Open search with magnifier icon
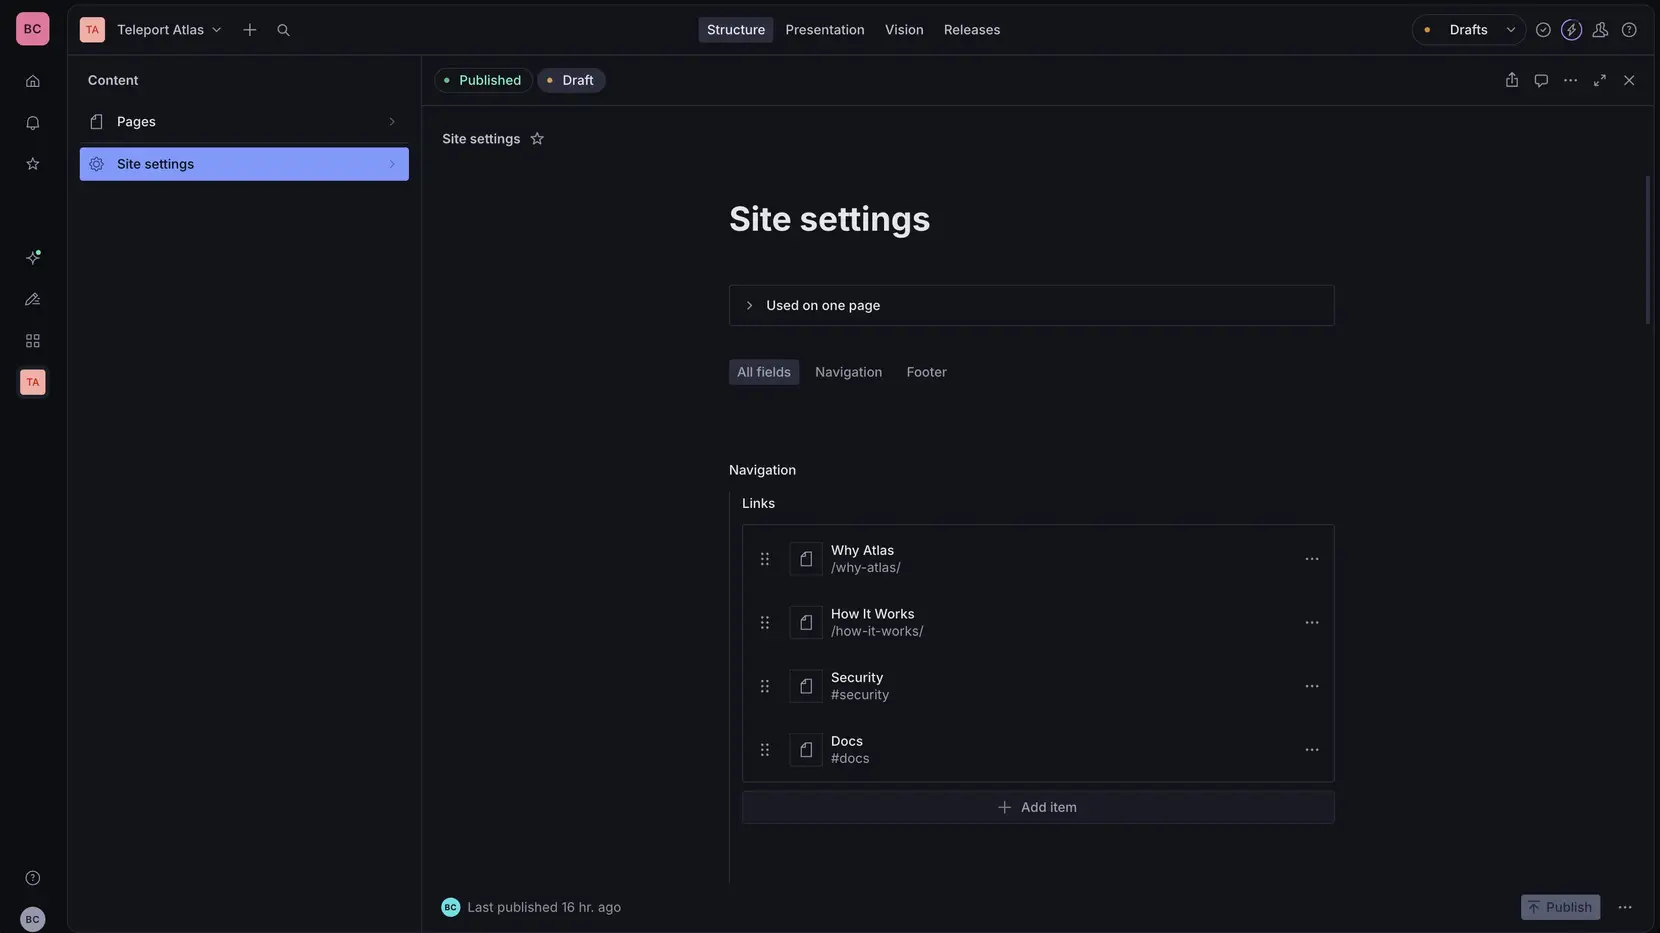The width and height of the screenshot is (1660, 933). coord(283,30)
